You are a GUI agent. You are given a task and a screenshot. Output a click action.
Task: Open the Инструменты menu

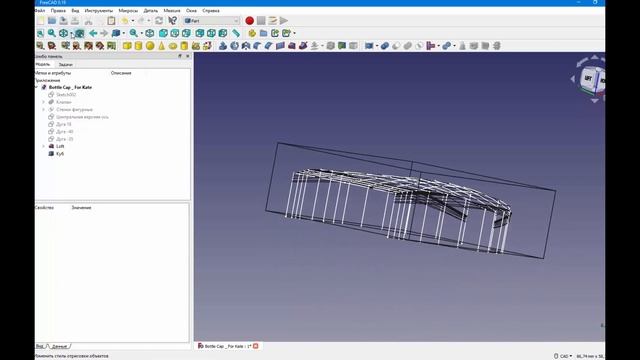click(x=99, y=11)
